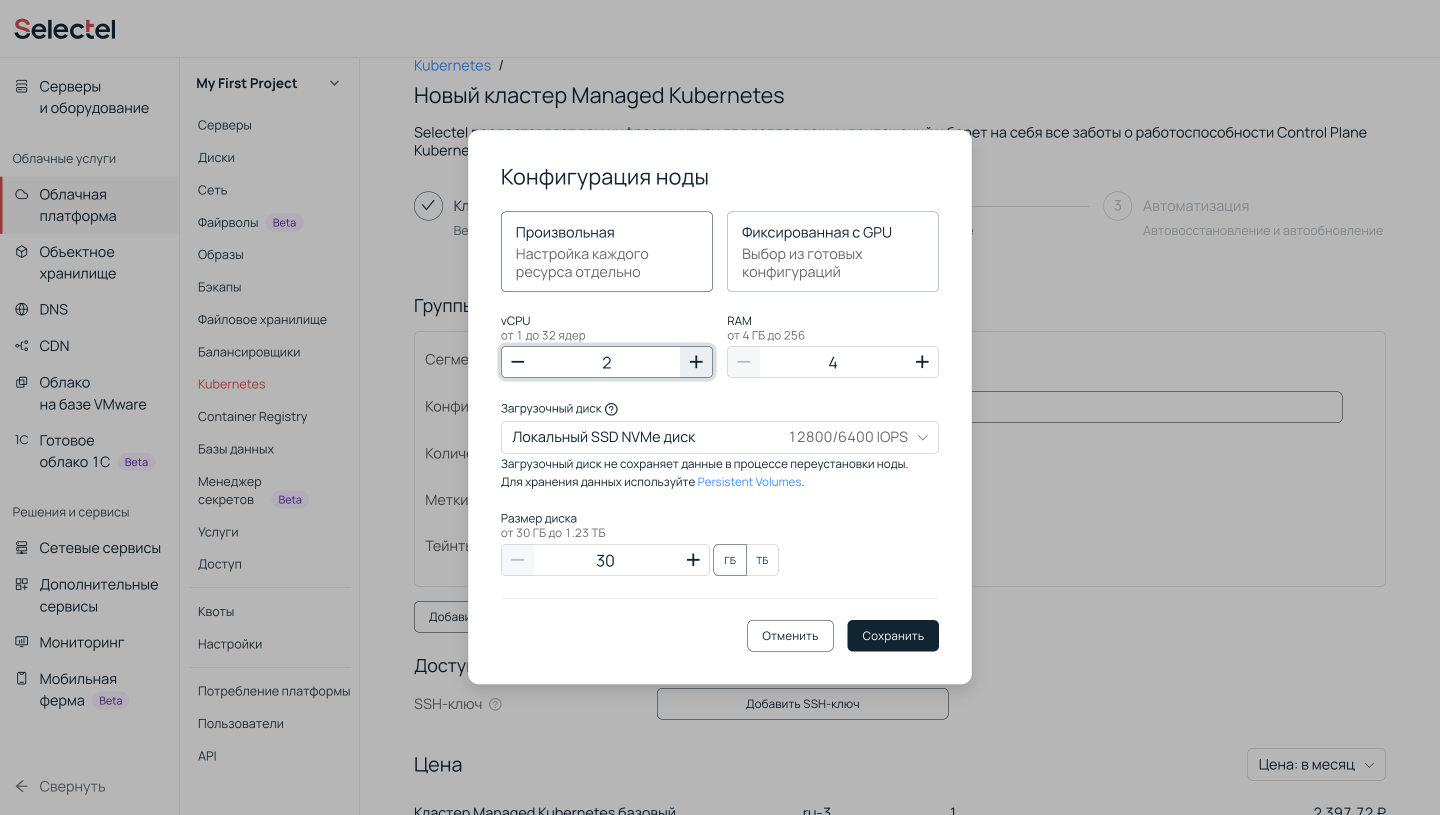The width and height of the screenshot is (1440, 815).
Task: Open Persistent Volumes link
Action: click(x=749, y=482)
